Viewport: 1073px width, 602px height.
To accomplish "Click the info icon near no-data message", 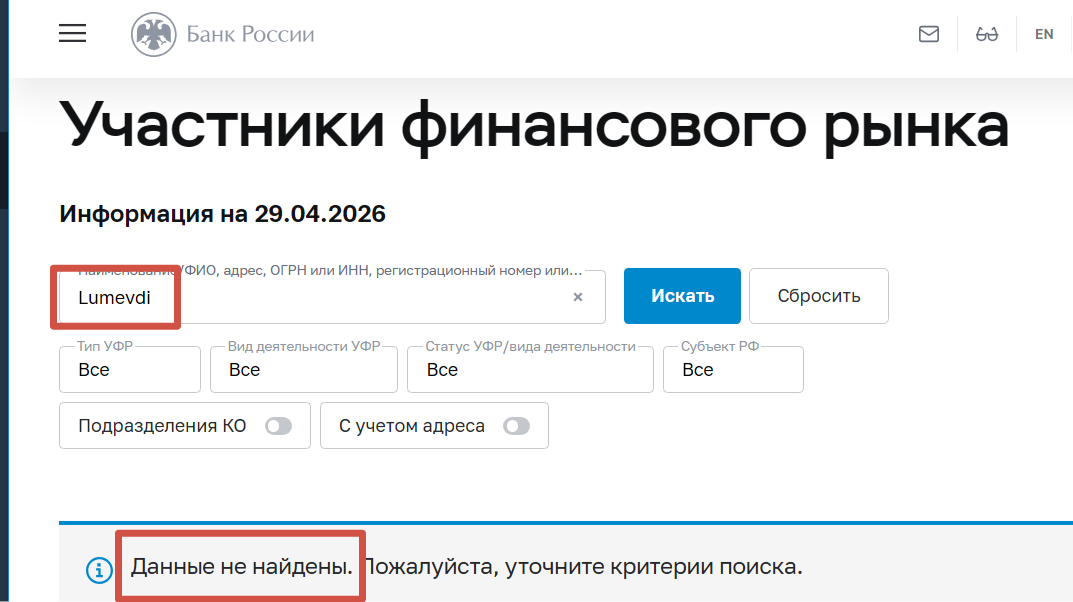I will coord(99,569).
